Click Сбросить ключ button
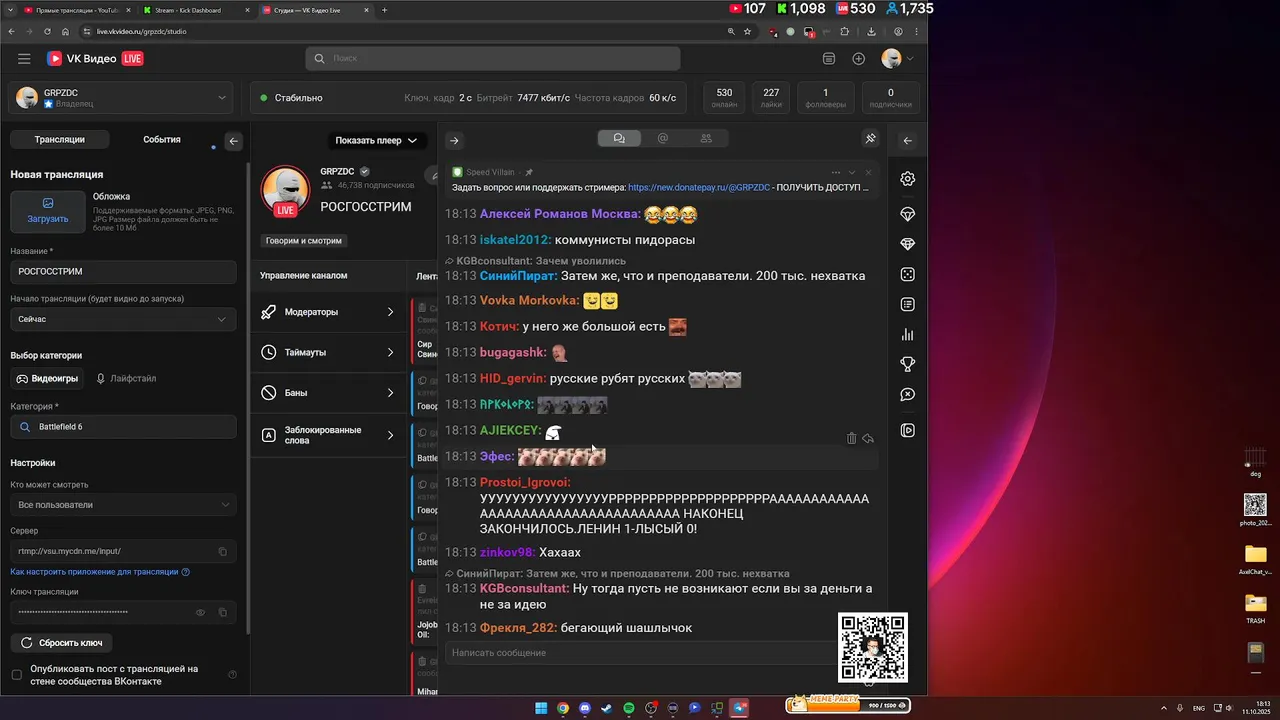This screenshot has height=720, width=1280. tap(62, 643)
